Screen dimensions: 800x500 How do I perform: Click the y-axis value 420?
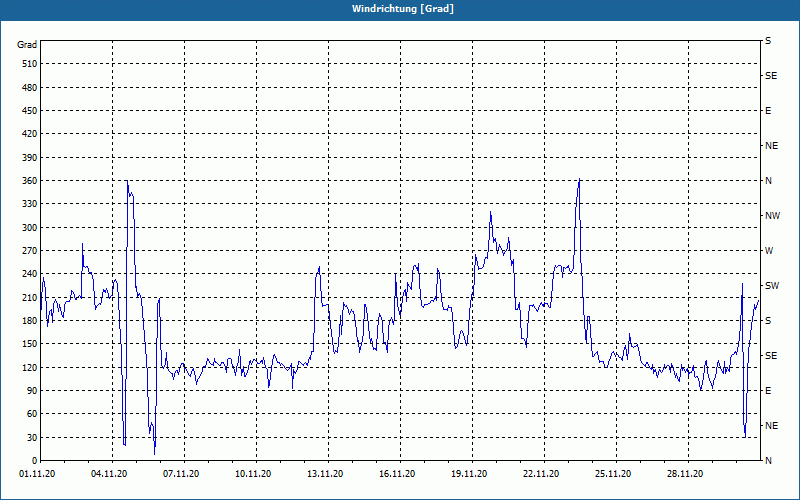[30, 134]
